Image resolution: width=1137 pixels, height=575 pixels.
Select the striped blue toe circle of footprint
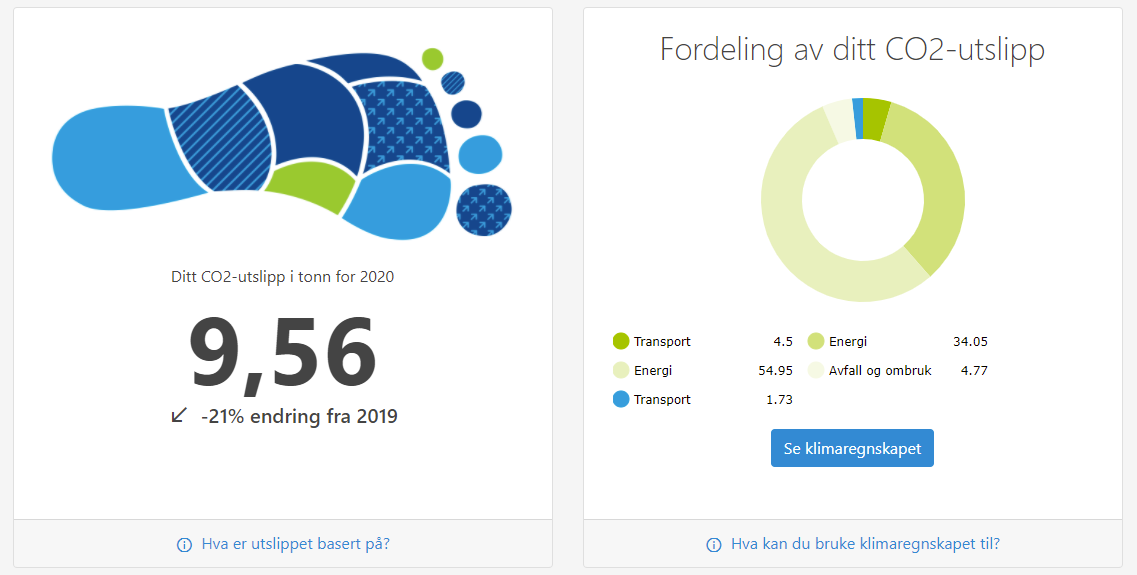[453, 83]
